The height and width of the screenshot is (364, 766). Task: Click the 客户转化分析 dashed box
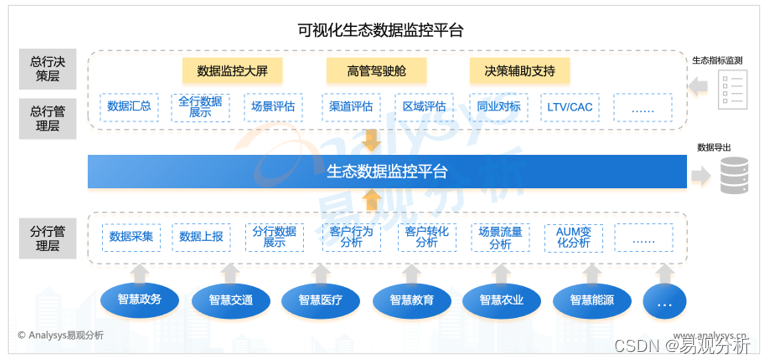click(427, 237)
